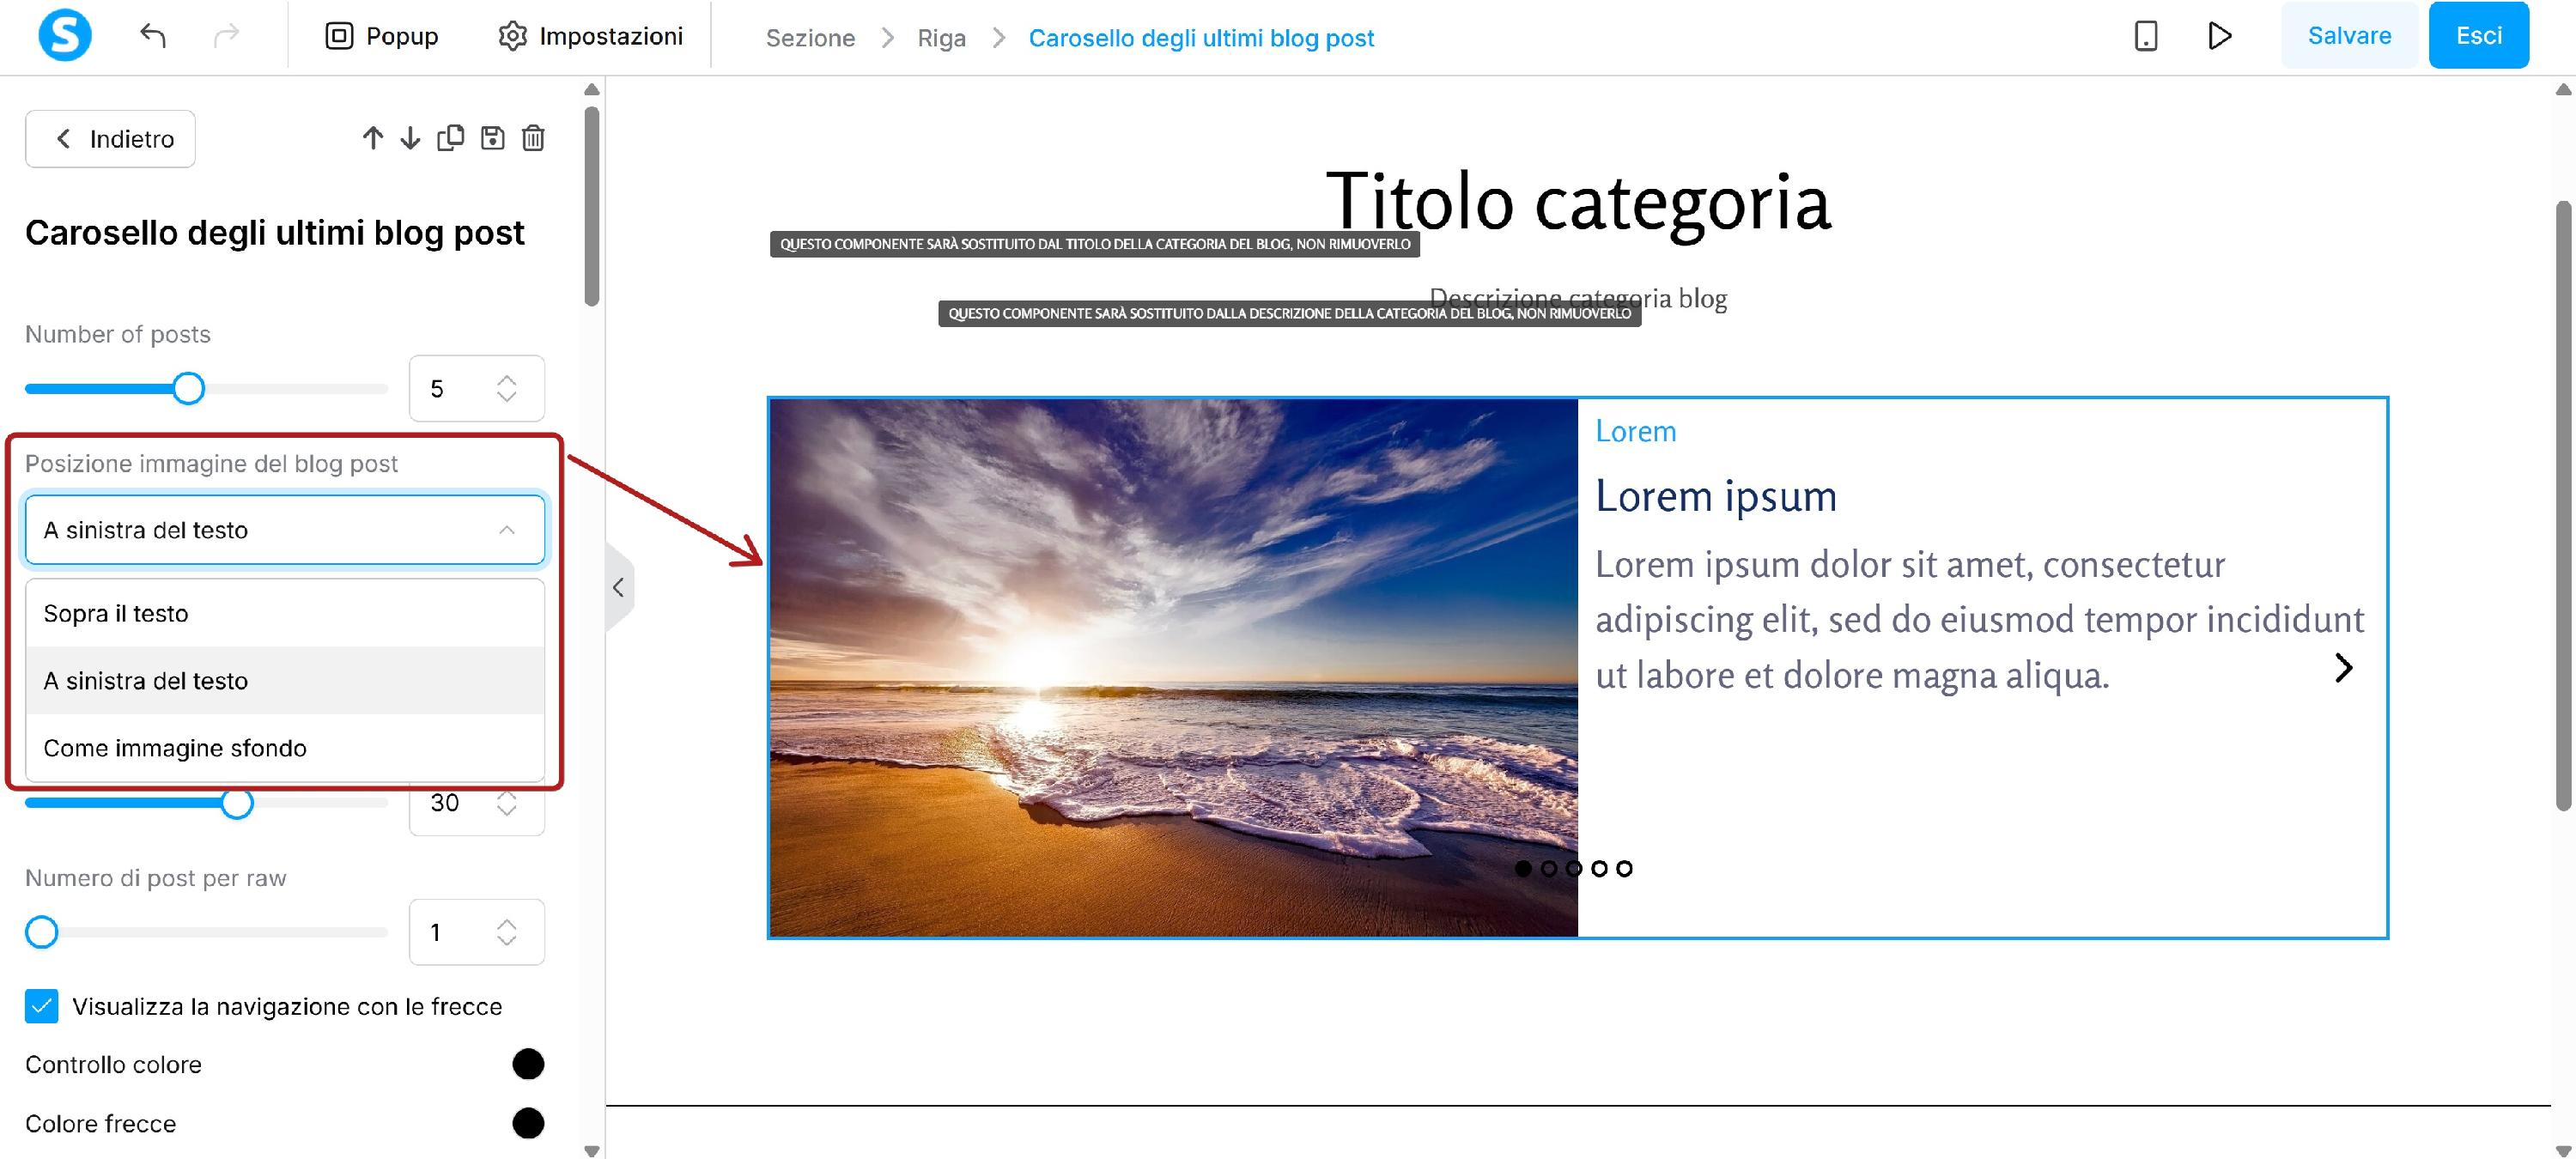
Task: Select the fourth carousel dot
Action: click(x=1599, y=868)
